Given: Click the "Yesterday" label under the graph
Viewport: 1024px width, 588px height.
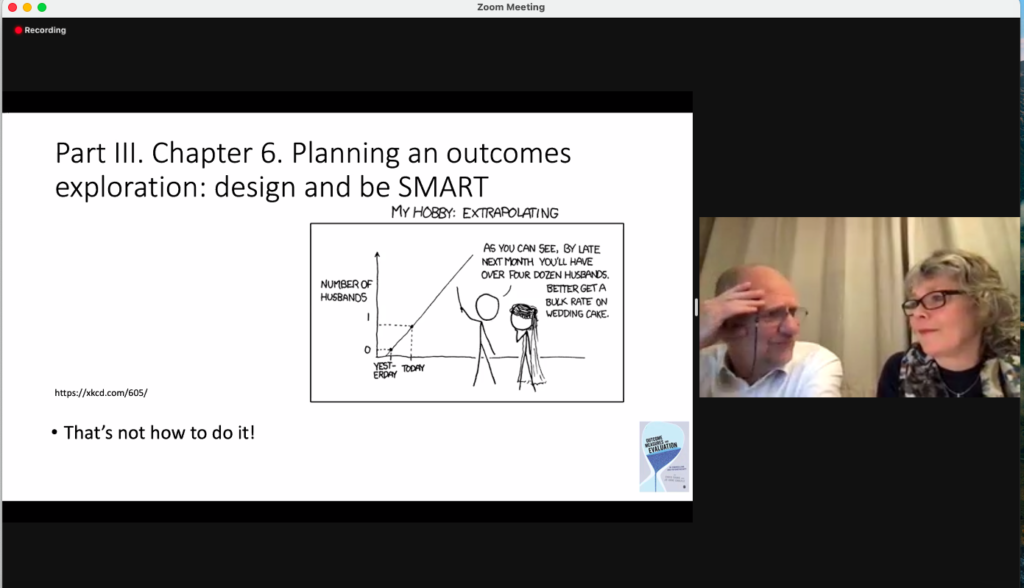Looking at the screenshot, I should coord(385,371).
